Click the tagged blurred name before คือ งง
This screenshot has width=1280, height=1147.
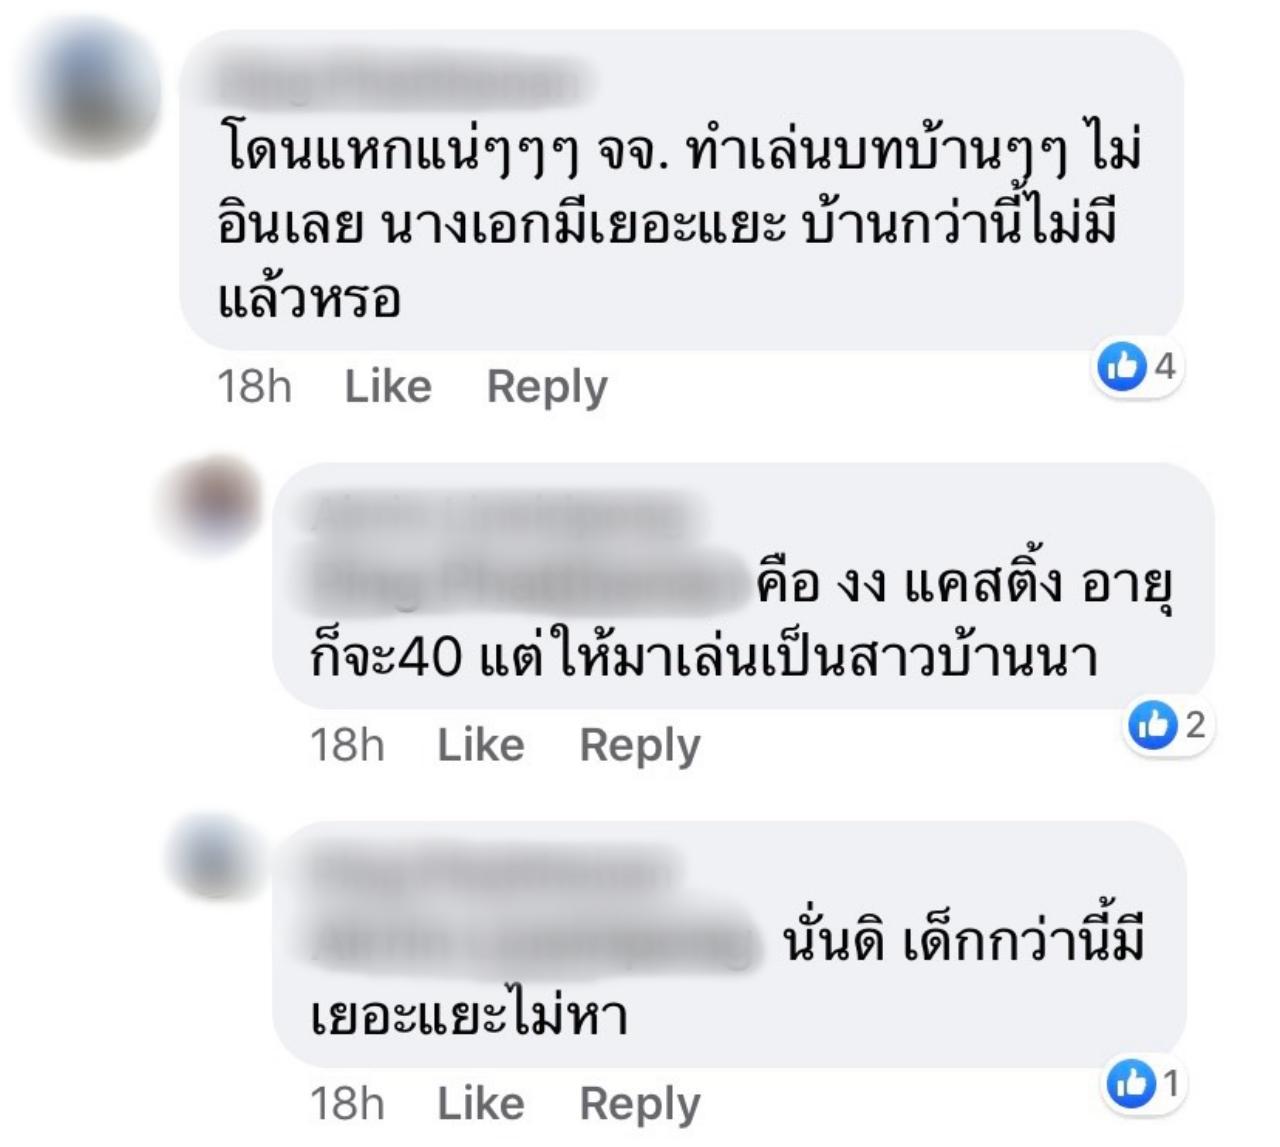coord(525,581)
